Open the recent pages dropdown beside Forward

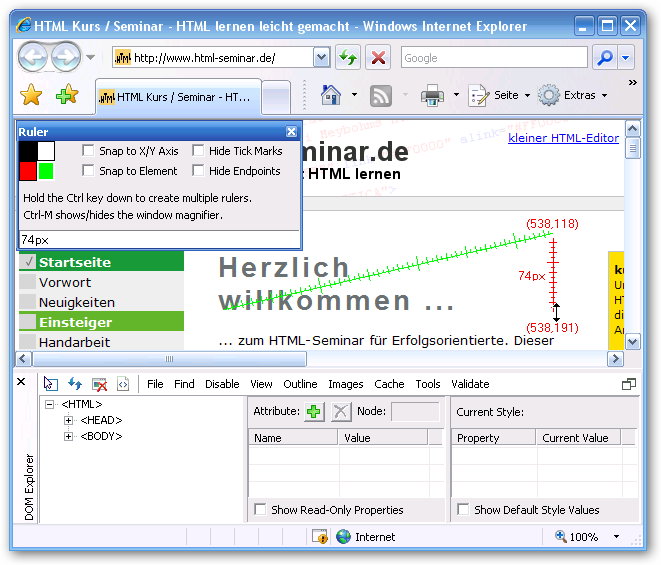point(91,57)
